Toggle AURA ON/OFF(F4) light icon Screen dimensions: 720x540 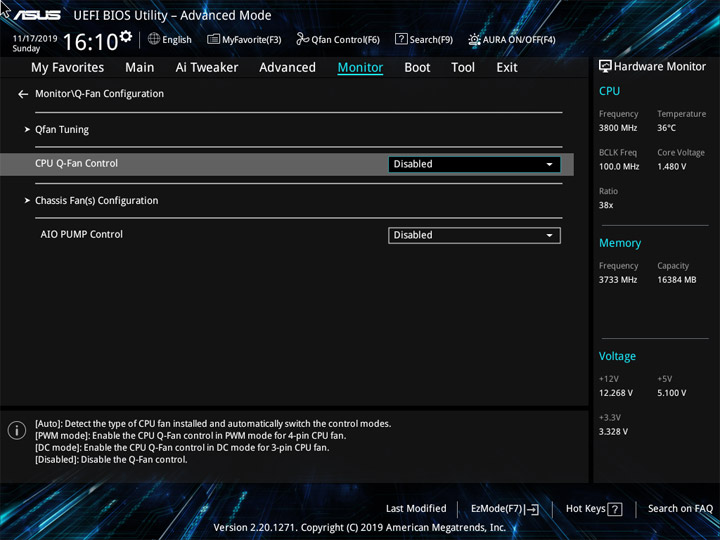[474, 39]
